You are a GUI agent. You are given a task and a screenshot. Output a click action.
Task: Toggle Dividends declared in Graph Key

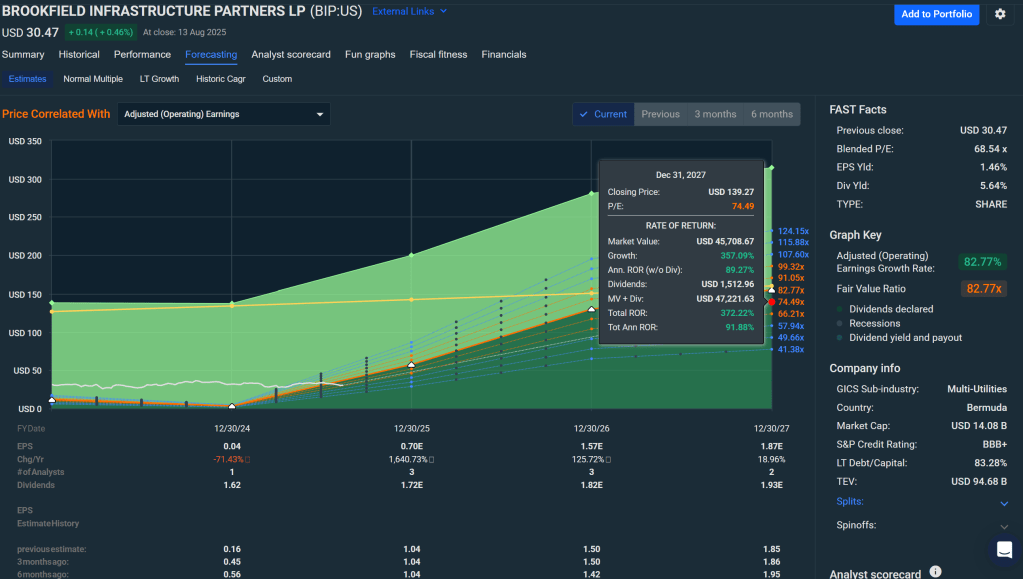tap(891, 309)
